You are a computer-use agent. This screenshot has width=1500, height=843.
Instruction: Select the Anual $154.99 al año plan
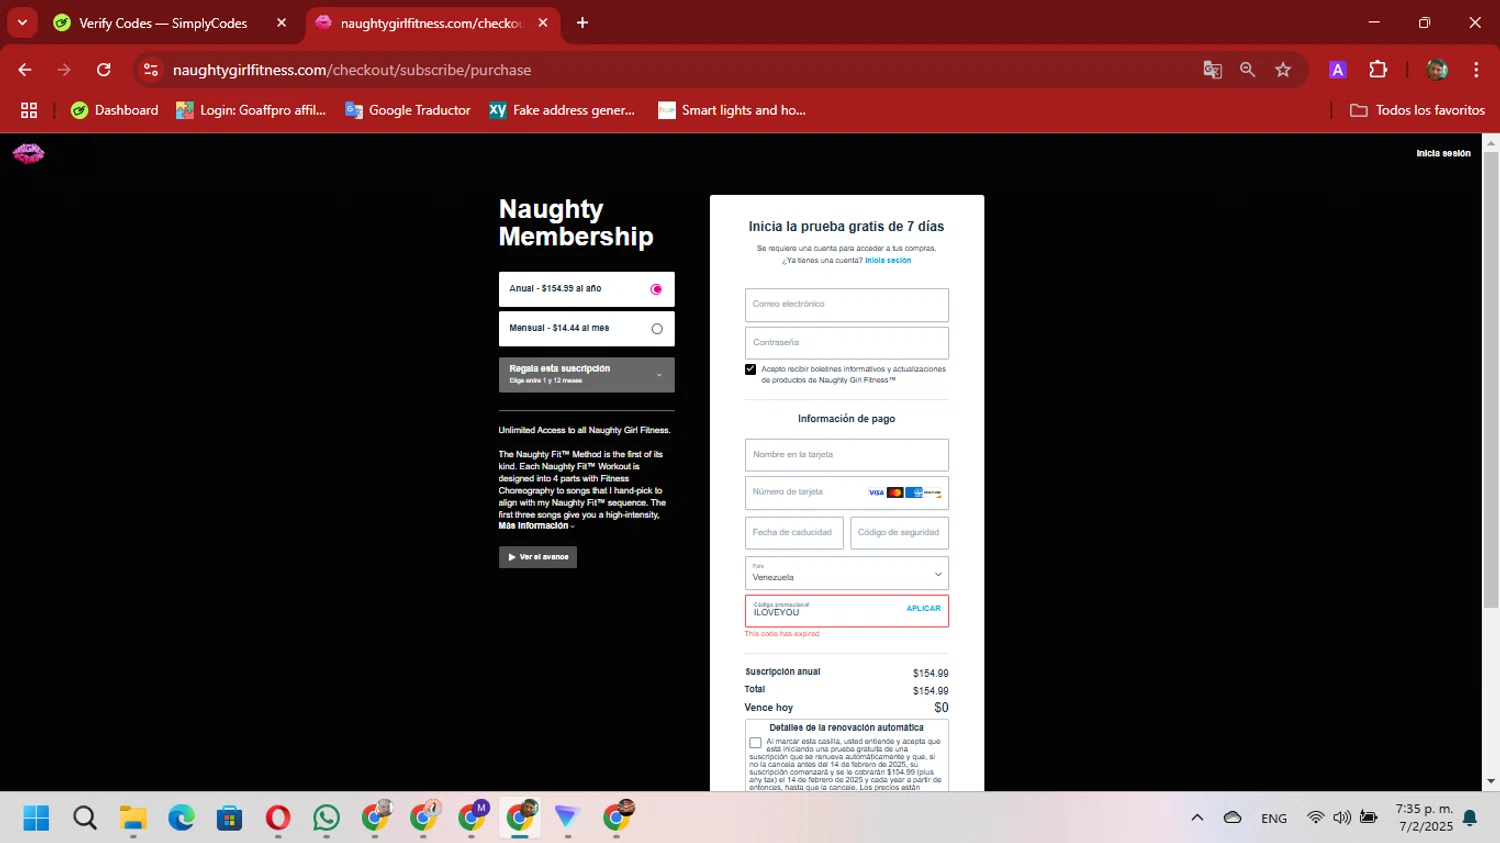[x=586, y=289]
